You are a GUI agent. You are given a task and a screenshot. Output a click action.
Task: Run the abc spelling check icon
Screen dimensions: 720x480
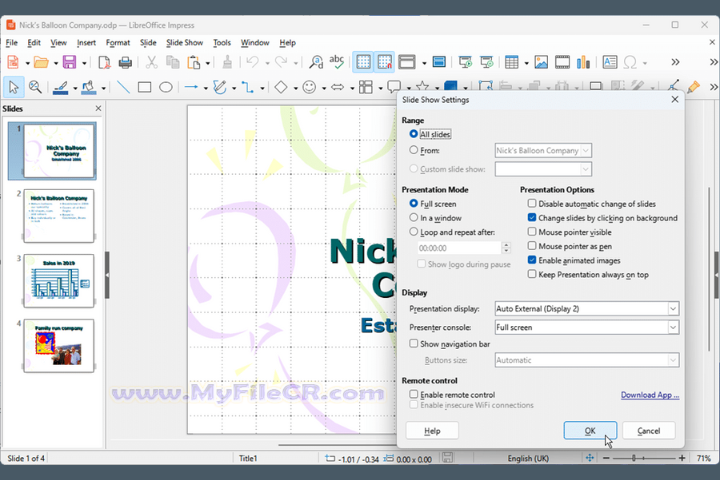(x=337, y=62)
